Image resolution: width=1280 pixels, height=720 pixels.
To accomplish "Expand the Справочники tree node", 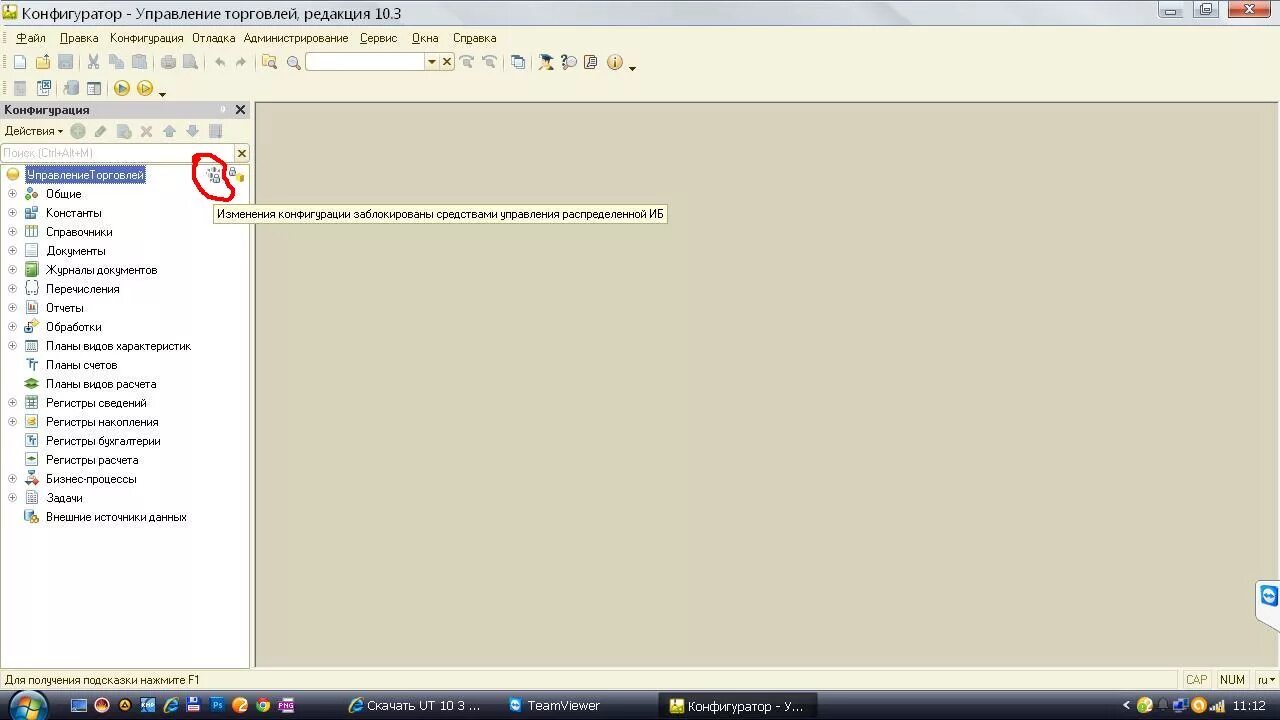I will (x=13, y=232).
